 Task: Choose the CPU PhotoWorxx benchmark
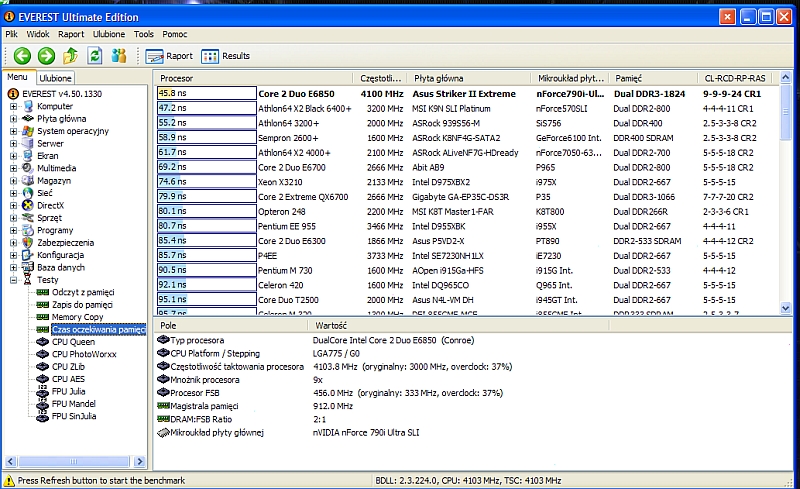tap(86, 354)
